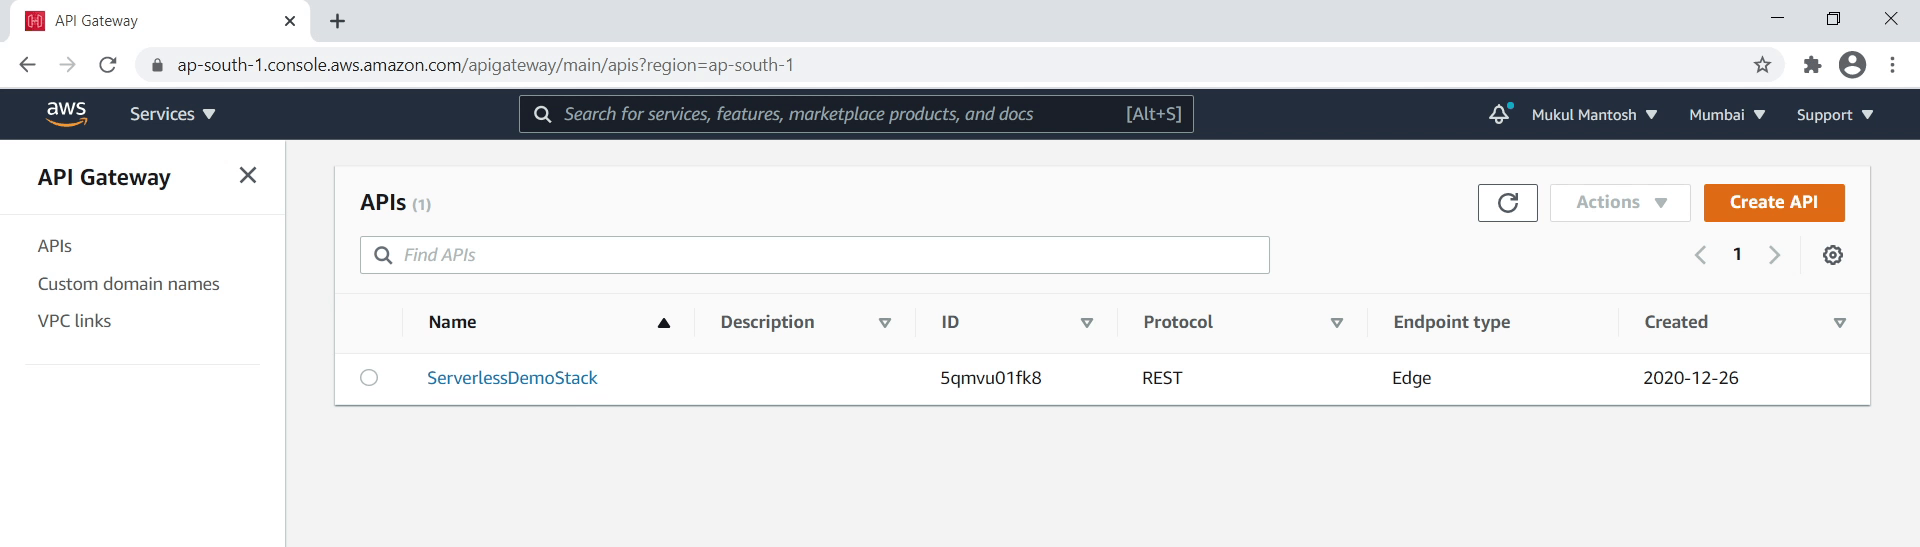This screenshot has width=1920, height=547.
Task: Open the Support menu
Action: tap(1834, 115)
